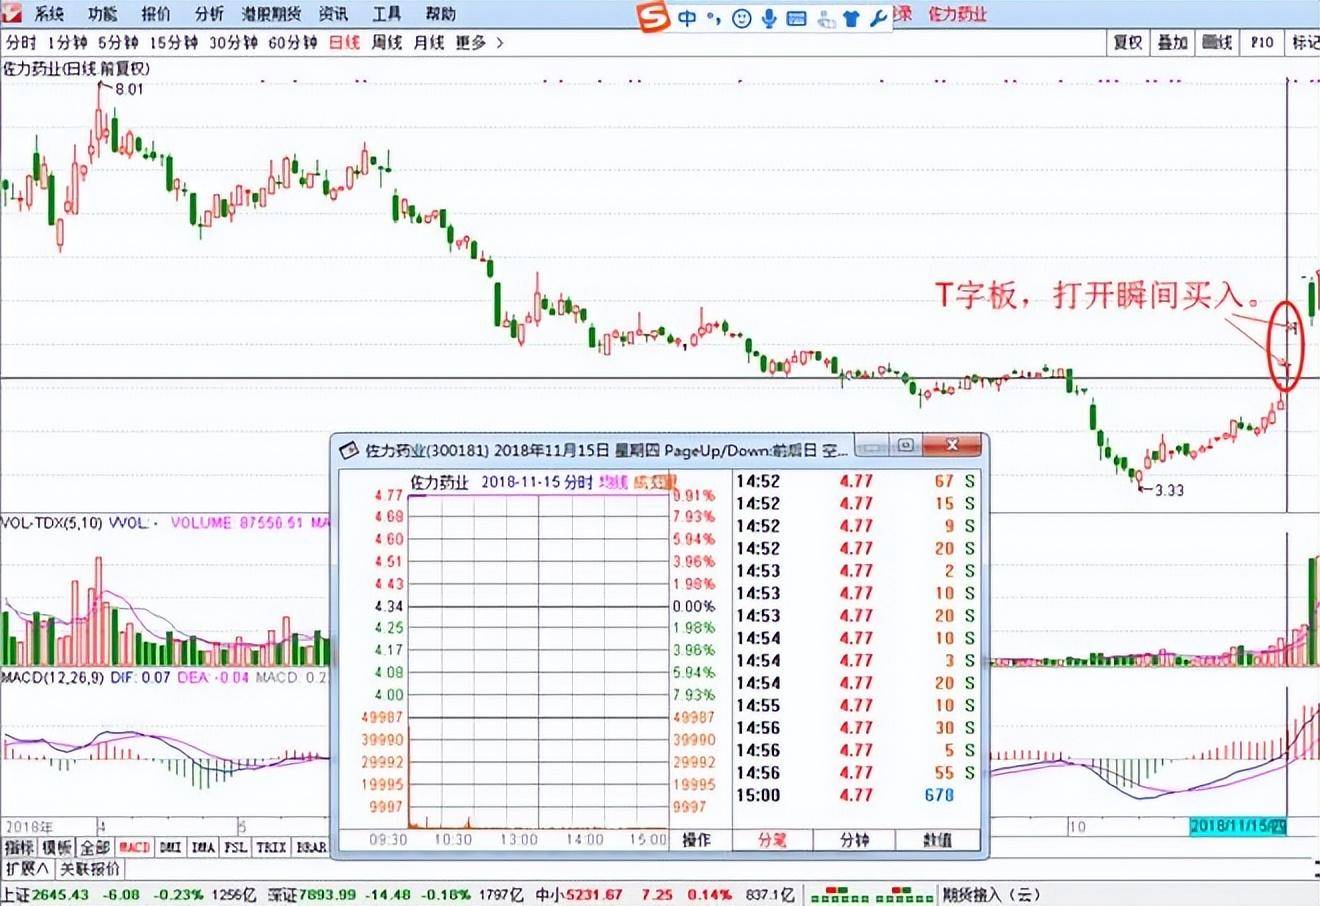Open the Sogou skin shirt icon
This screenshot has height=906, width=1320.
(x=852, y=18)
